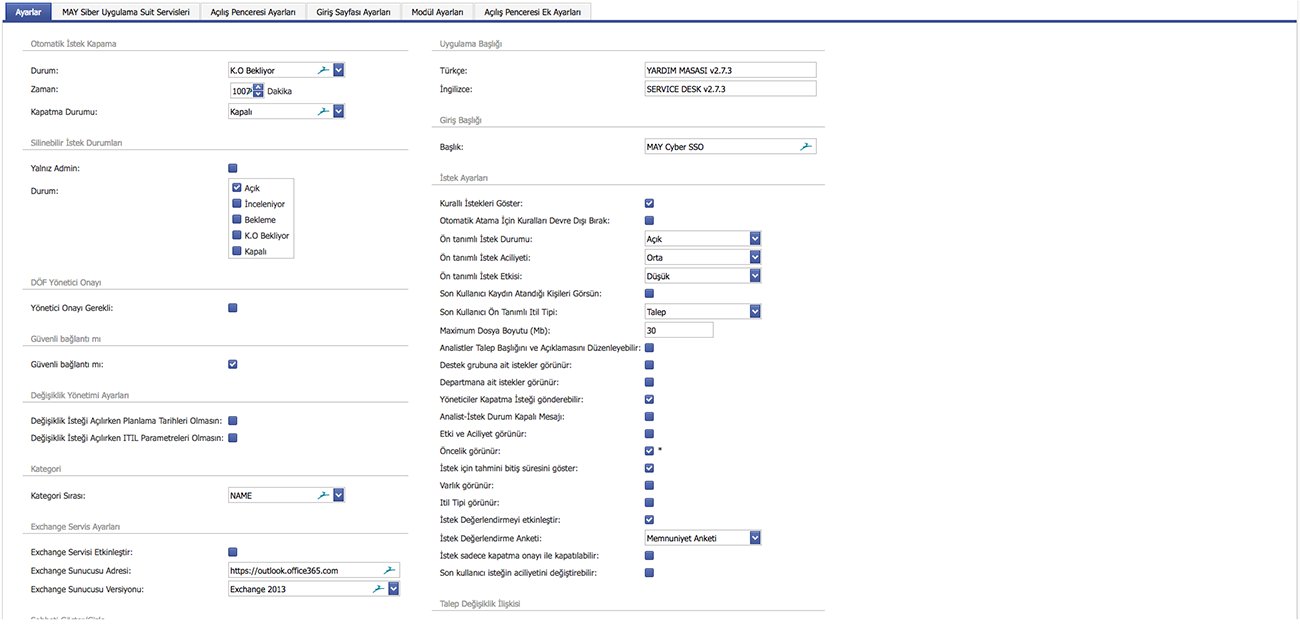Check K.O Bekliyor in the deletable states list
1300x626 pixels.
coord(237,235)
